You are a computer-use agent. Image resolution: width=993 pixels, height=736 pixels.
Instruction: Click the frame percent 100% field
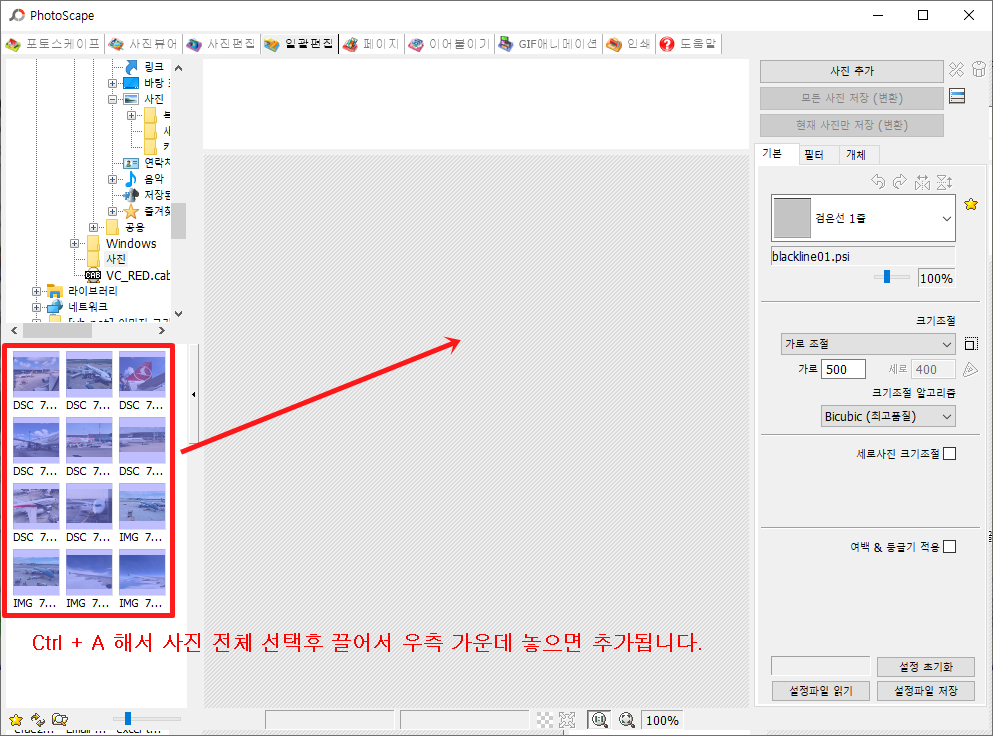coord(936,278)
